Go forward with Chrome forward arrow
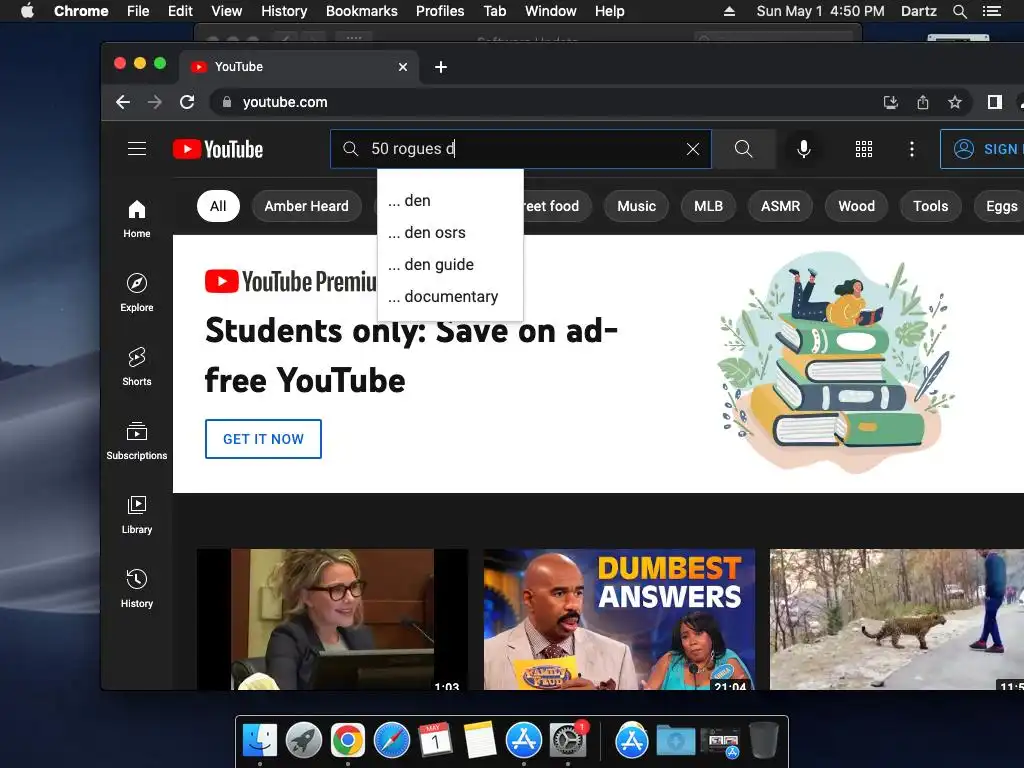1024x768 pixels. 155,102
